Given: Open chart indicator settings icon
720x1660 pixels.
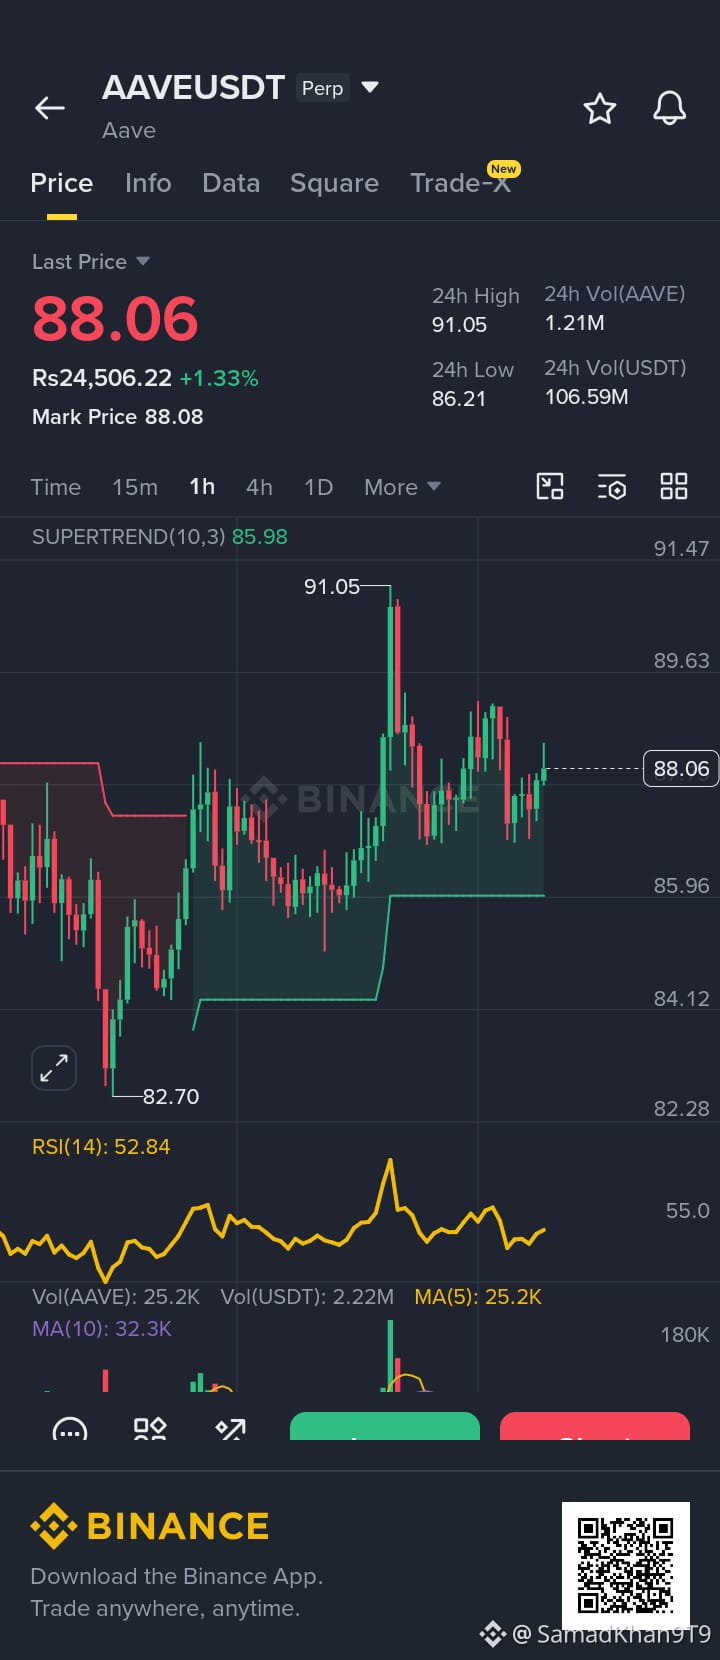Looking at the screenshot, I should 612,487.
